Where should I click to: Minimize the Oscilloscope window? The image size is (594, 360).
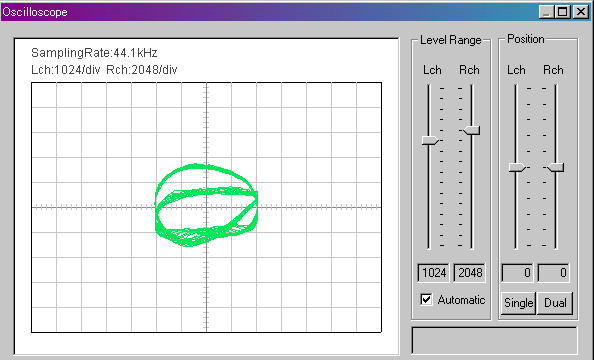click(546, 12)
